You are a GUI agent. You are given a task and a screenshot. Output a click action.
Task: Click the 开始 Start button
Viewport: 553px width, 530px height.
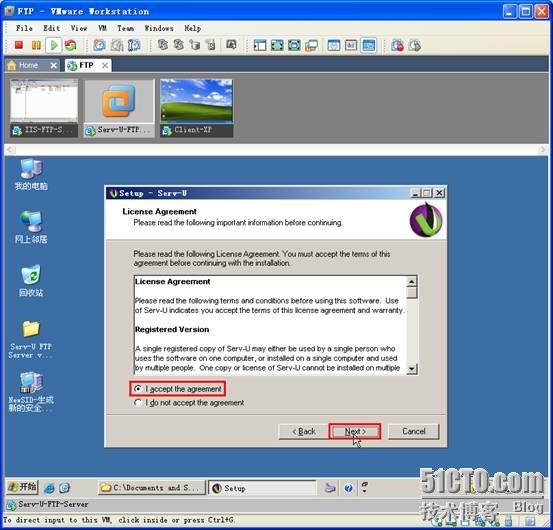coord(22,487)
